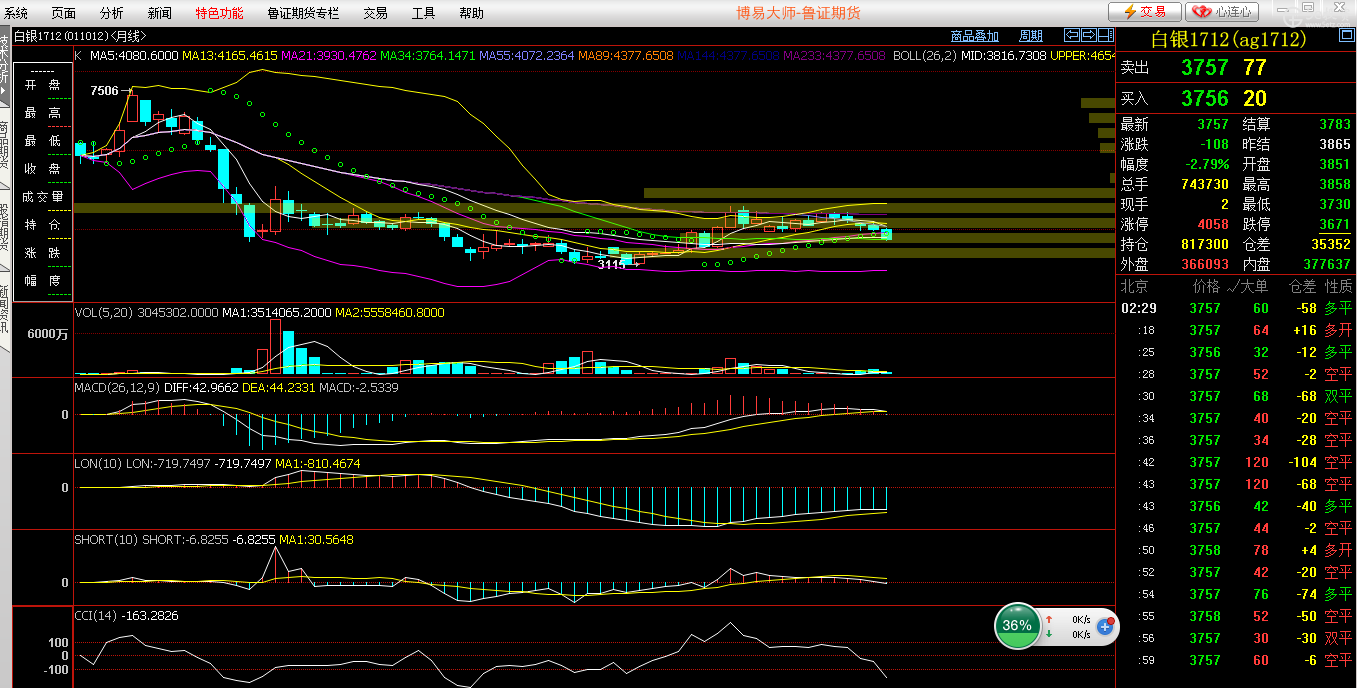Click the MACD(26,12,9) indicator label
This screenshot has height=688, width=1357.
tap(119, 387)
